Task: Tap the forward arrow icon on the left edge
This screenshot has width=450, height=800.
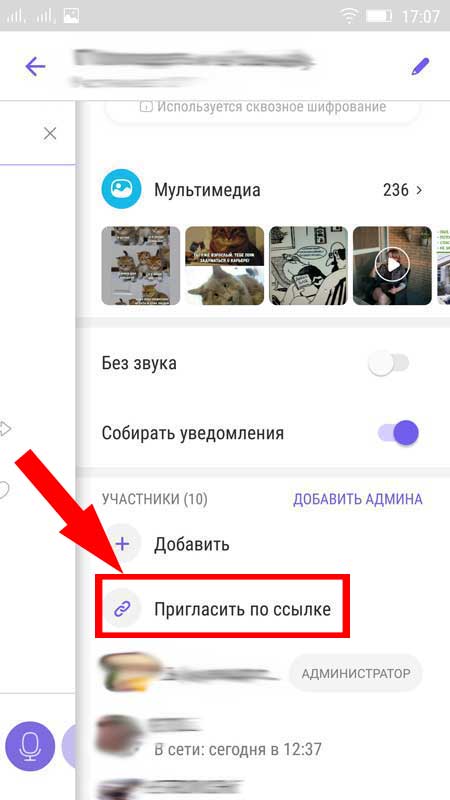Action: pyautogui.click(x=5, y=429)
